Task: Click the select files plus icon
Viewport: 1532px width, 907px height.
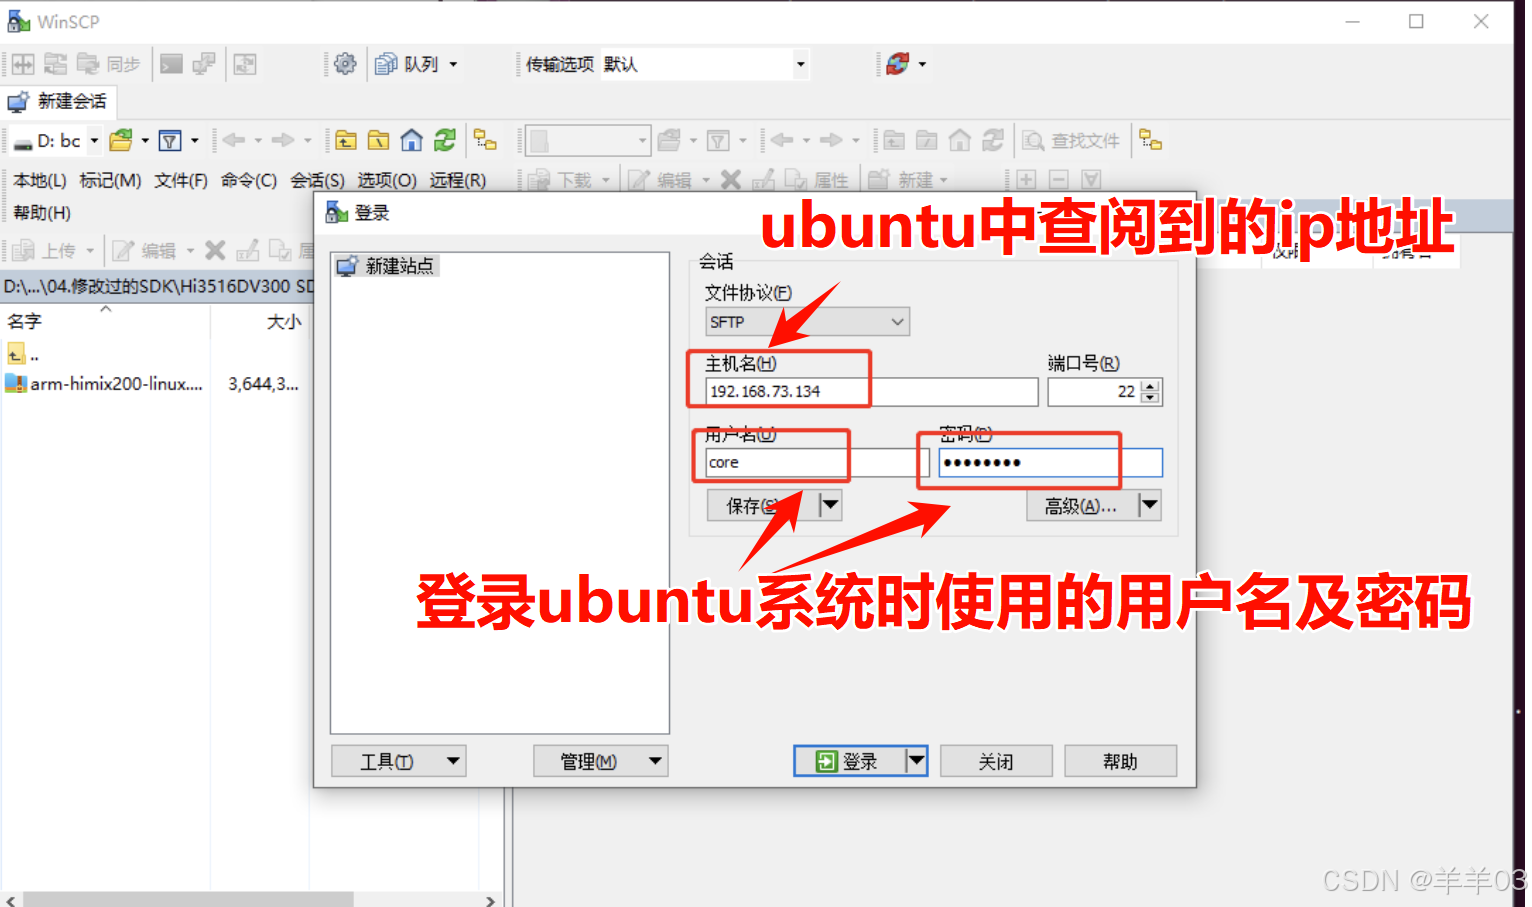Action: click(x=1026, y=180)
